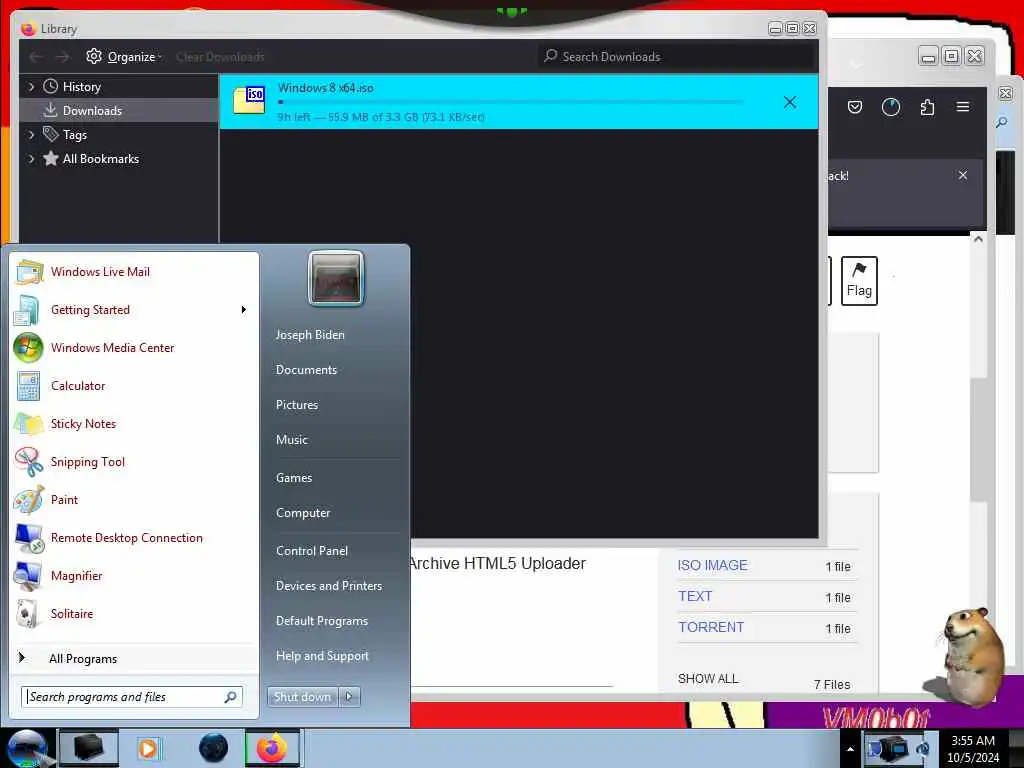Image resolution: width=1024 pixels, height=768 pixels.
Task: Open Getting Started in the Start menu
Action: (135, 310)
